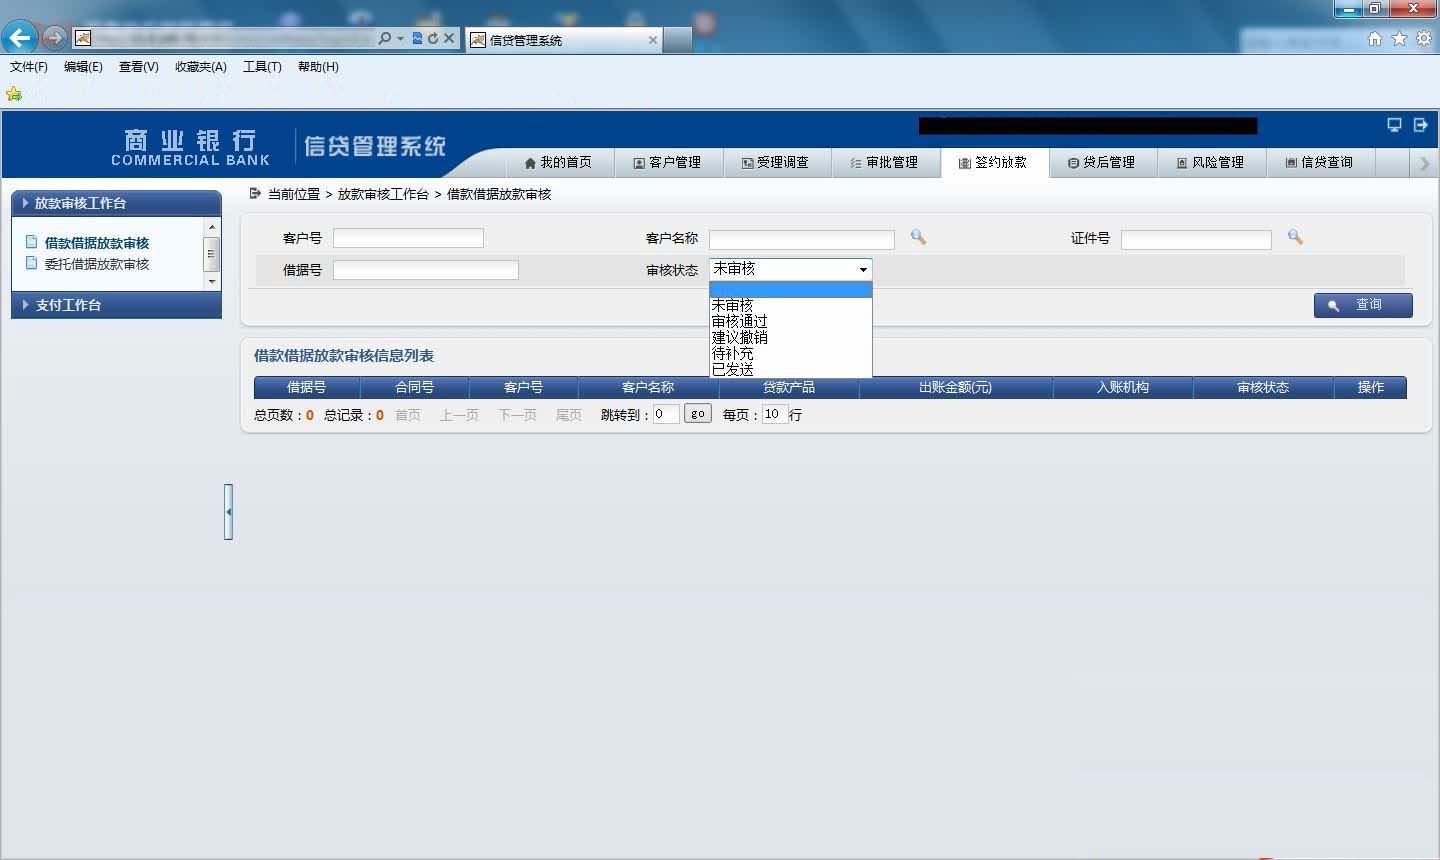Viewport: 1440px width, 860px height.
Task: Click the 跳转到 page number field
Action: tap(667, 414)
